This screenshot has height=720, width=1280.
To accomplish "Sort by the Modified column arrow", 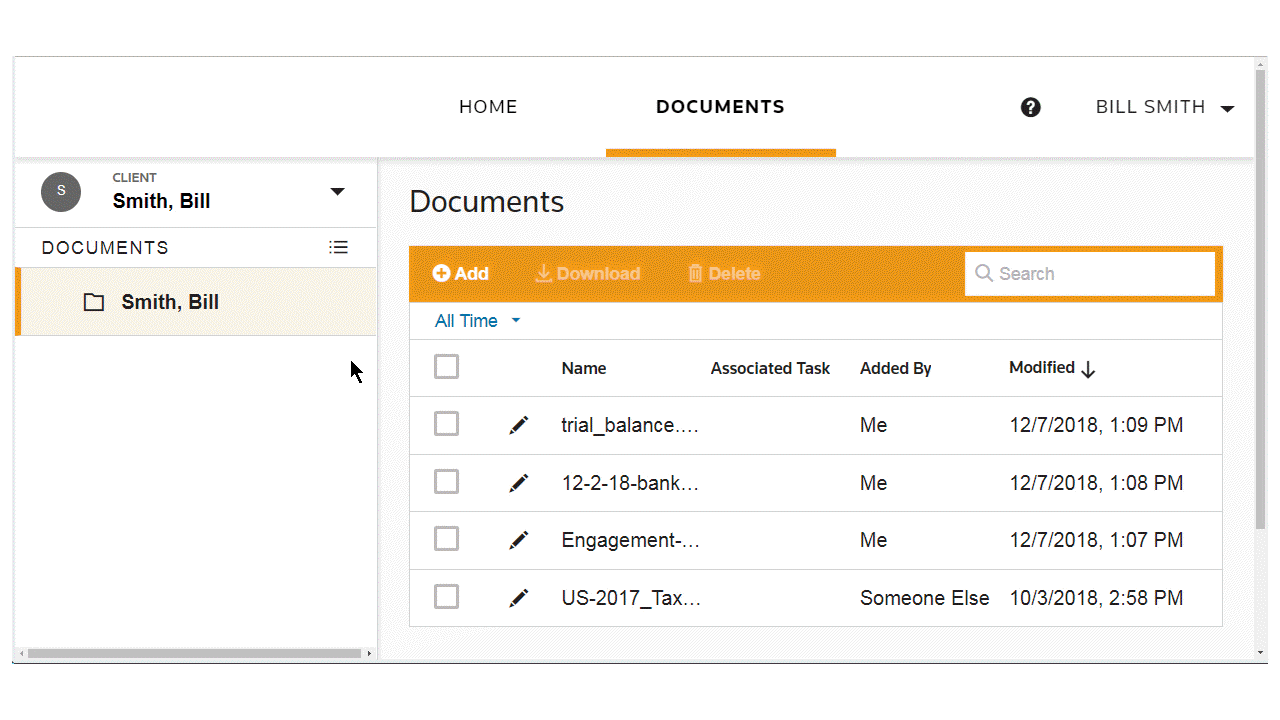I will 1090,368.
